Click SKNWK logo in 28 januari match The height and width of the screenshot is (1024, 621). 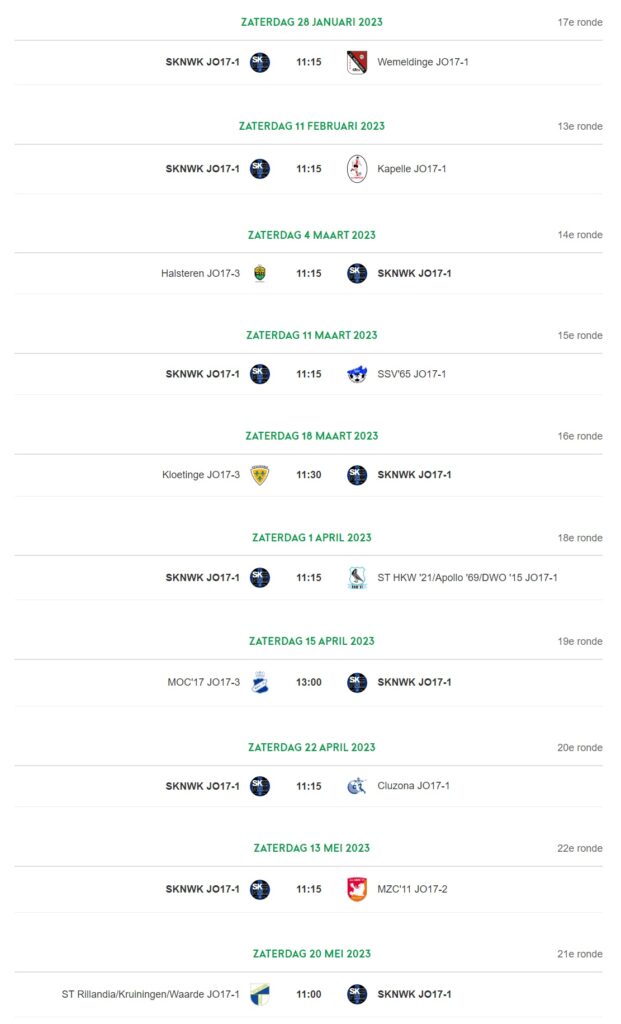(x=260, y=62)
